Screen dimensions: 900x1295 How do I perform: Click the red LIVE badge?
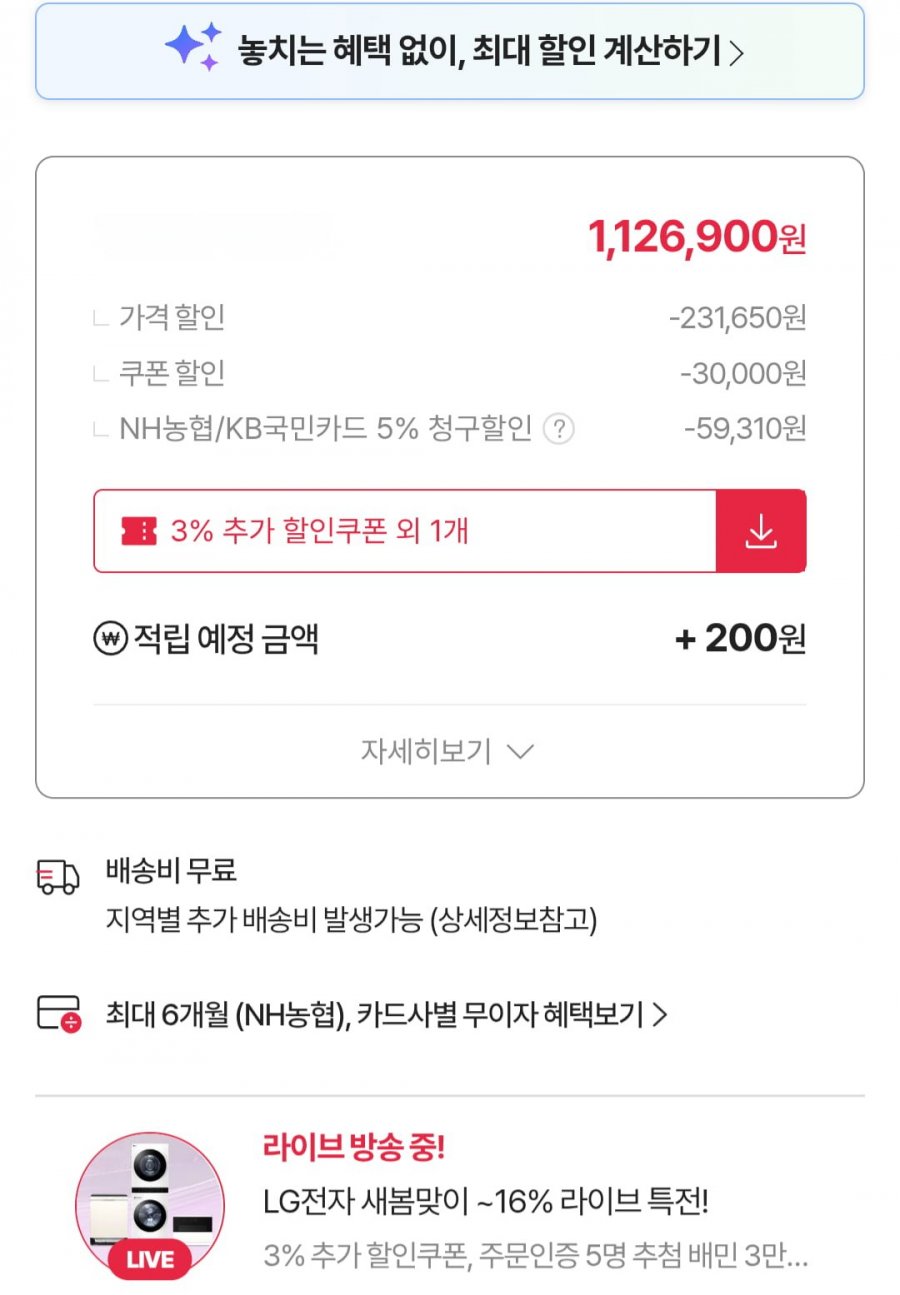click(x=148, y=1259)
